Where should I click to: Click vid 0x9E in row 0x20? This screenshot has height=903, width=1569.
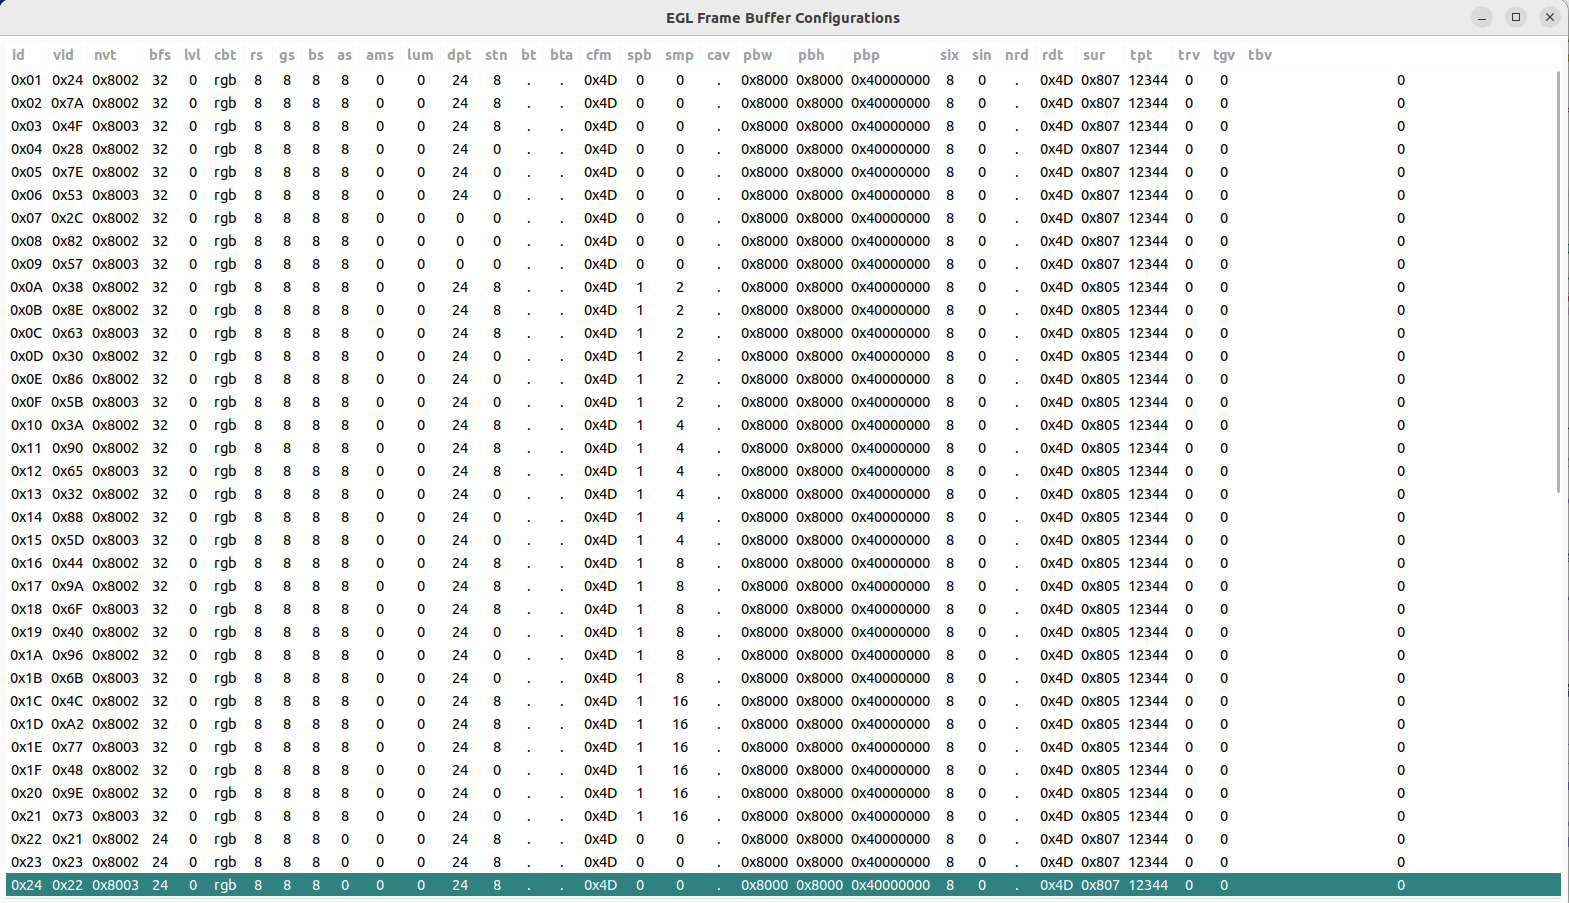click(68, 793)
